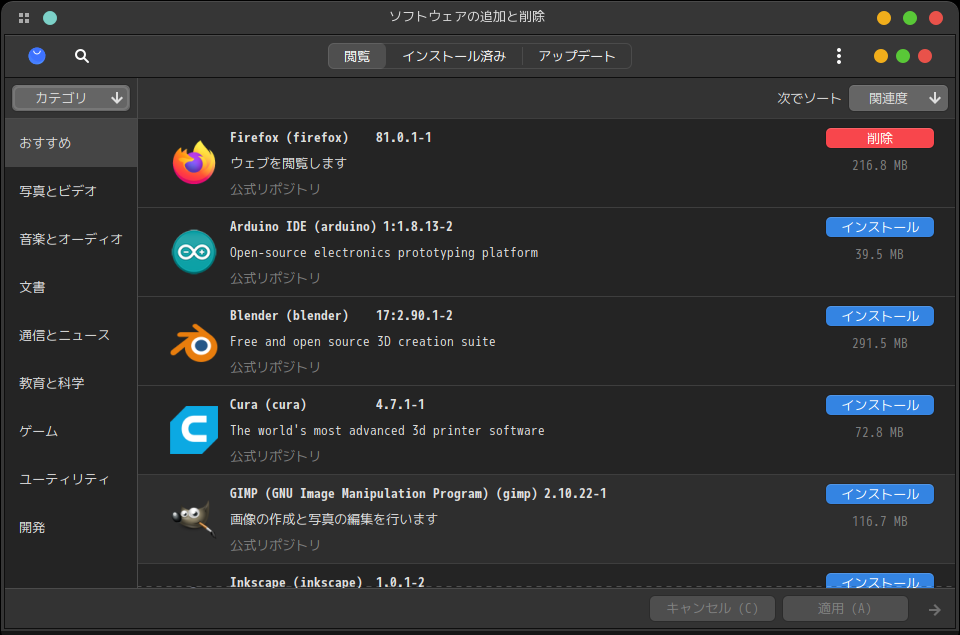This screenshot has width=960, height=635.
Task: Select the ユーティリティ category
Action: (71, 479)
